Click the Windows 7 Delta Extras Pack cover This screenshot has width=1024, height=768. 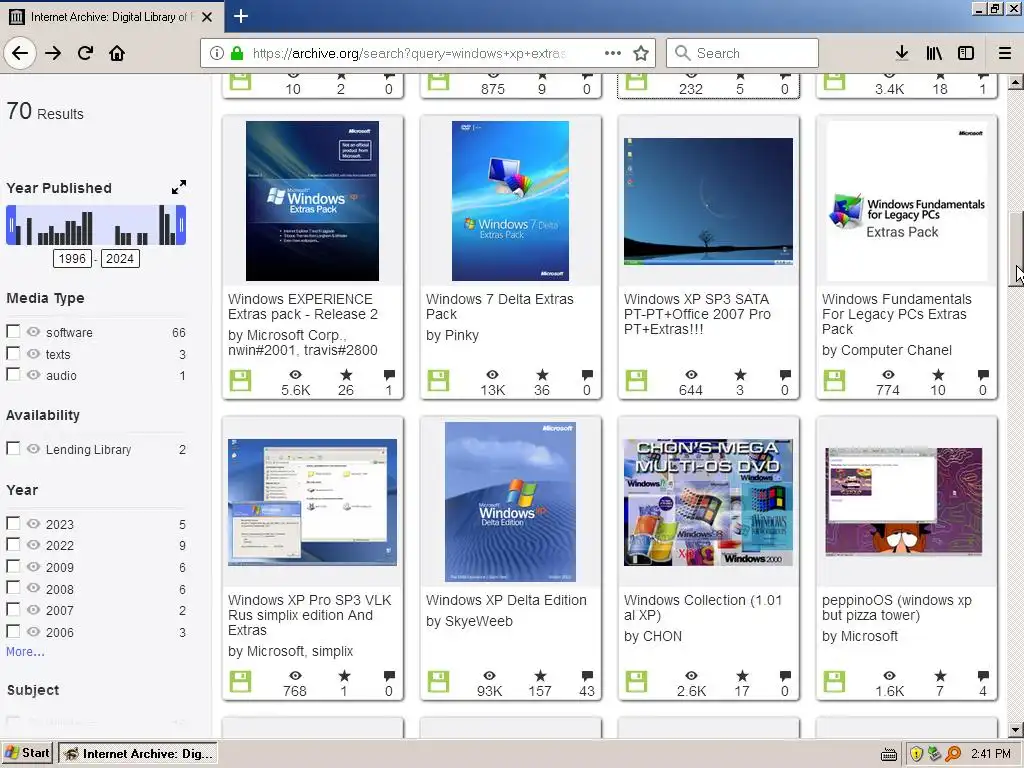coord(510,200)
